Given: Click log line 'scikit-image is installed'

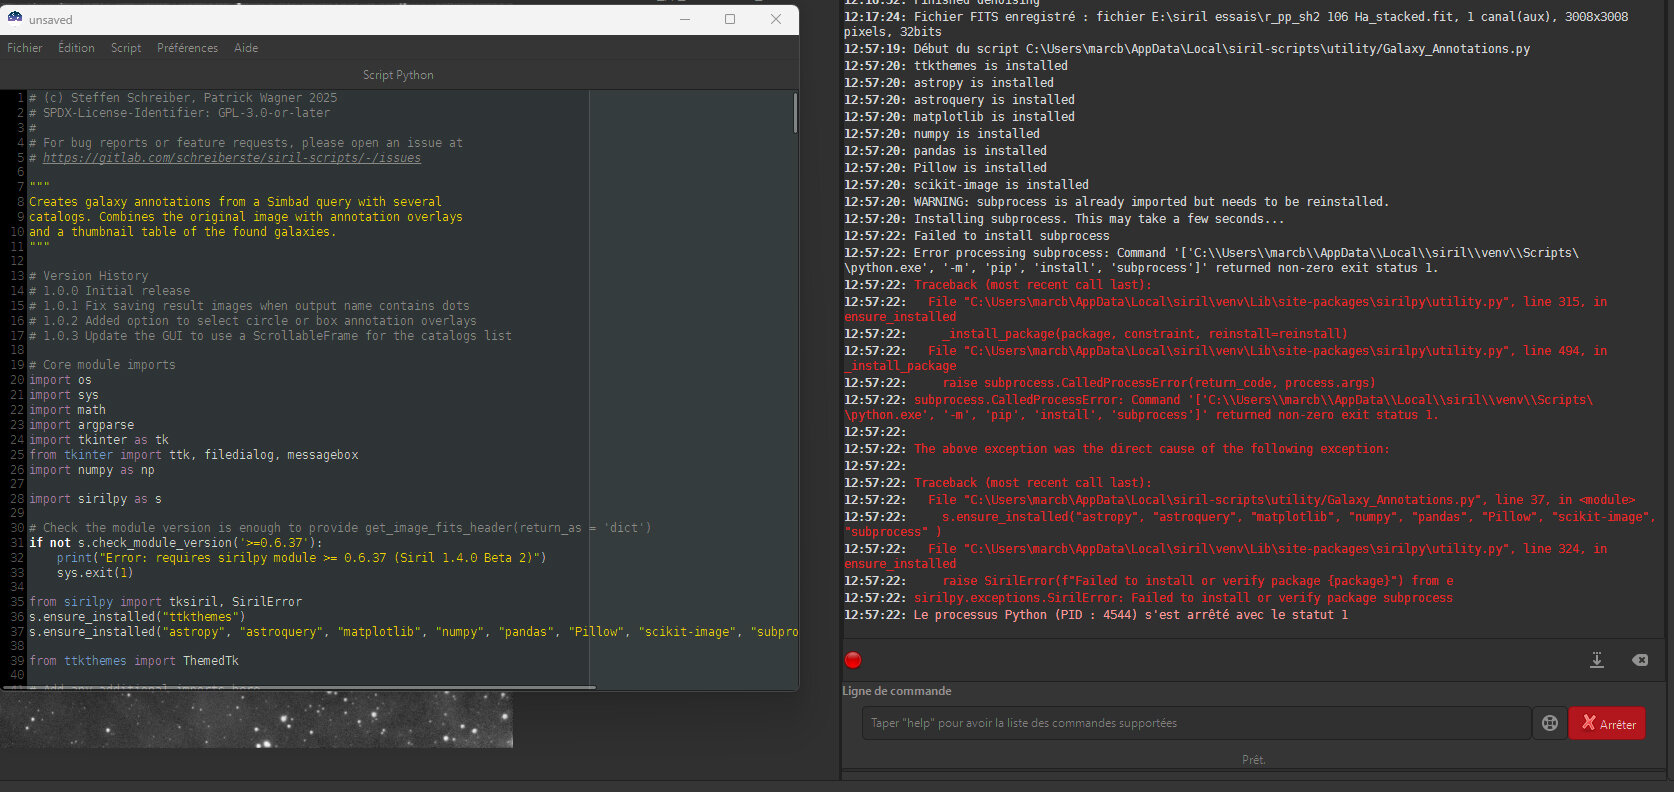Looking at the screenshot, I should tap(966, 185).
